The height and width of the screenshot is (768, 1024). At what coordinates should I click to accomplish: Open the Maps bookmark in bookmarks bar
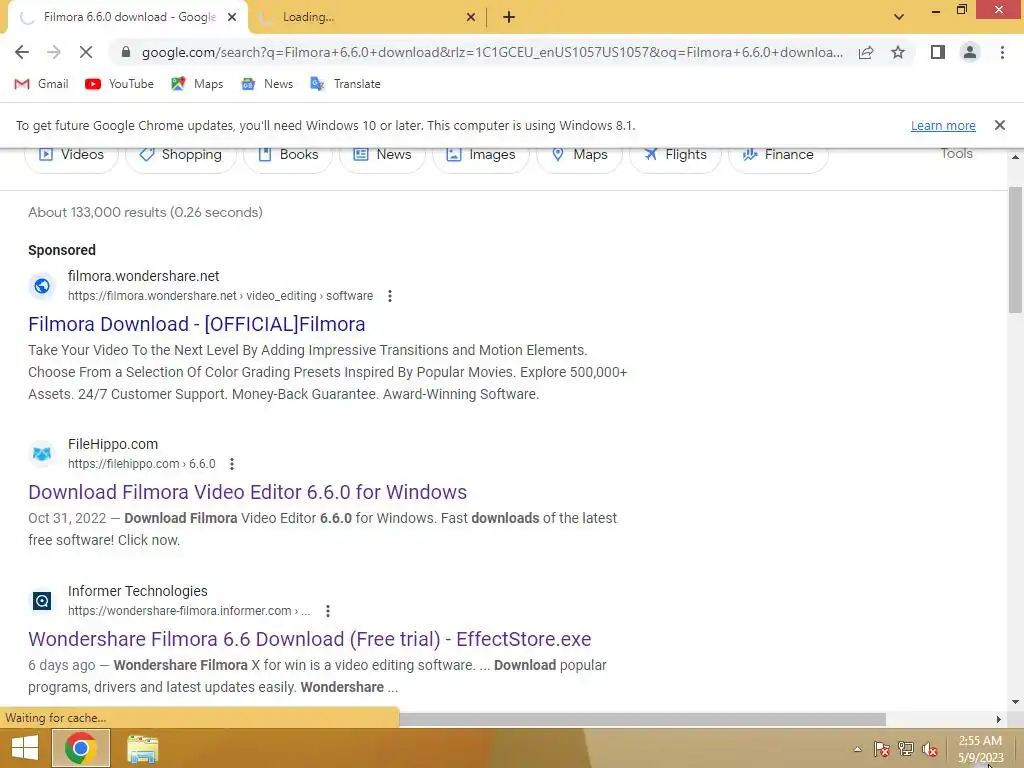[x=197, y=84]
